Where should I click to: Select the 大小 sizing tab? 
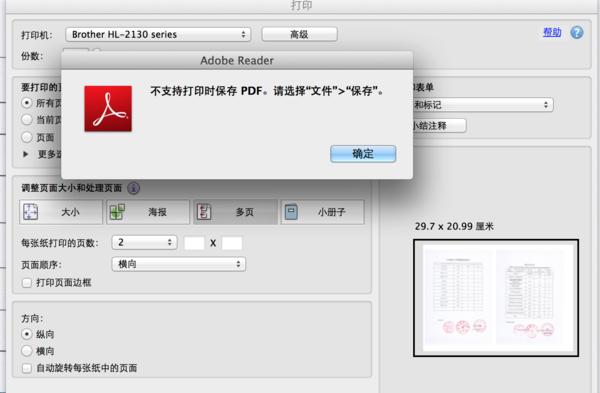61,212
